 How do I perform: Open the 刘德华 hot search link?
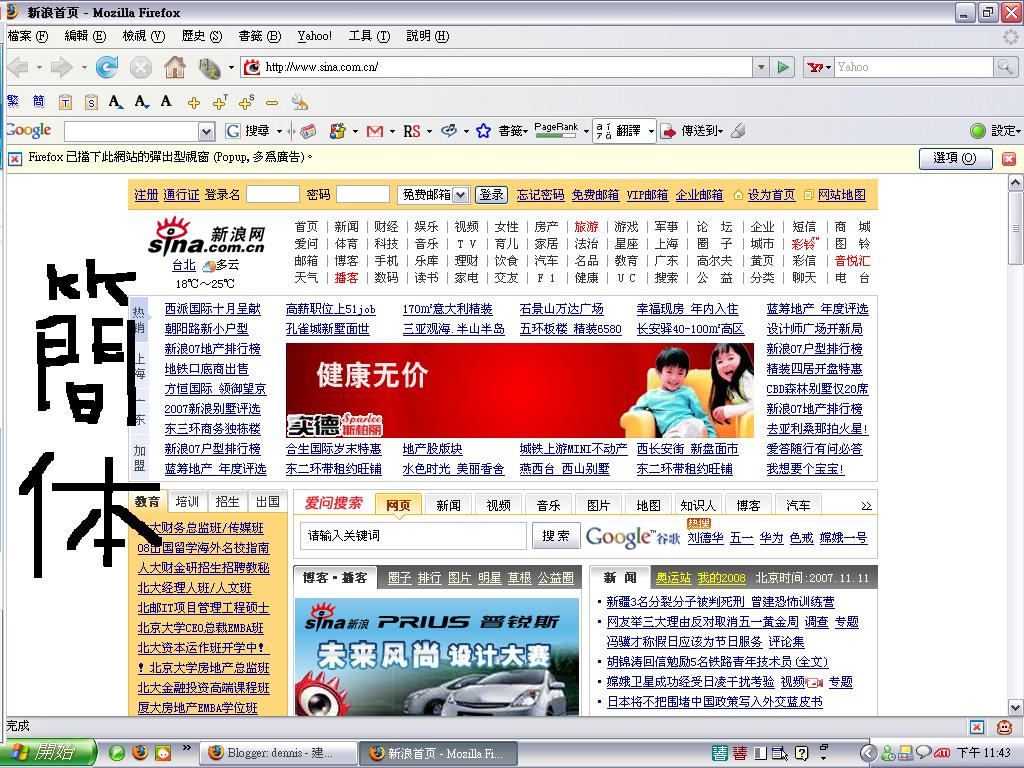pyautogui.click(x=705, y=538)
